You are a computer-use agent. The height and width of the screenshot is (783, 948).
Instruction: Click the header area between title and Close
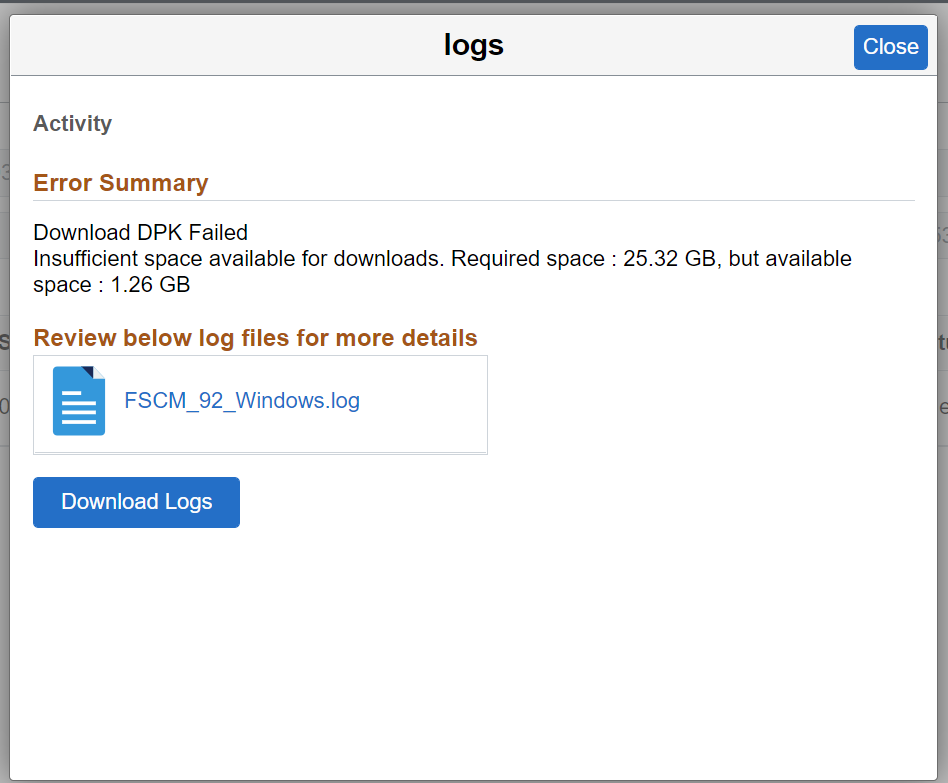coord(680,46)
